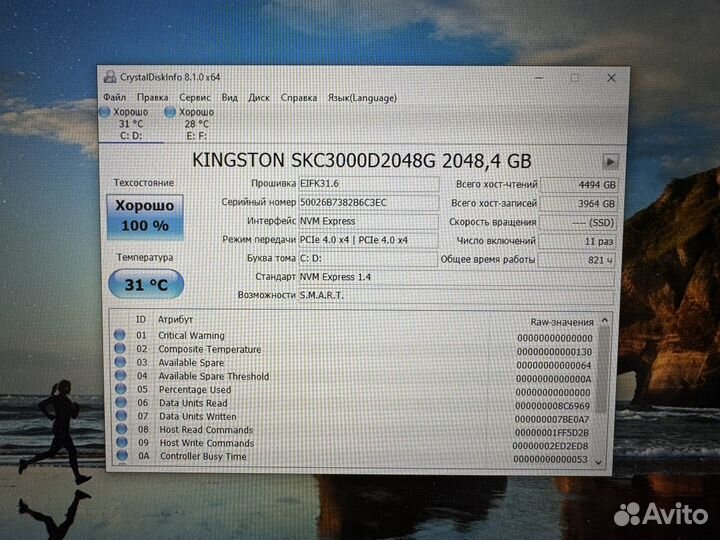The image size is (720, 540).
Task: Click the Буква тома field C: D:
Action: [x=368, y=259]
